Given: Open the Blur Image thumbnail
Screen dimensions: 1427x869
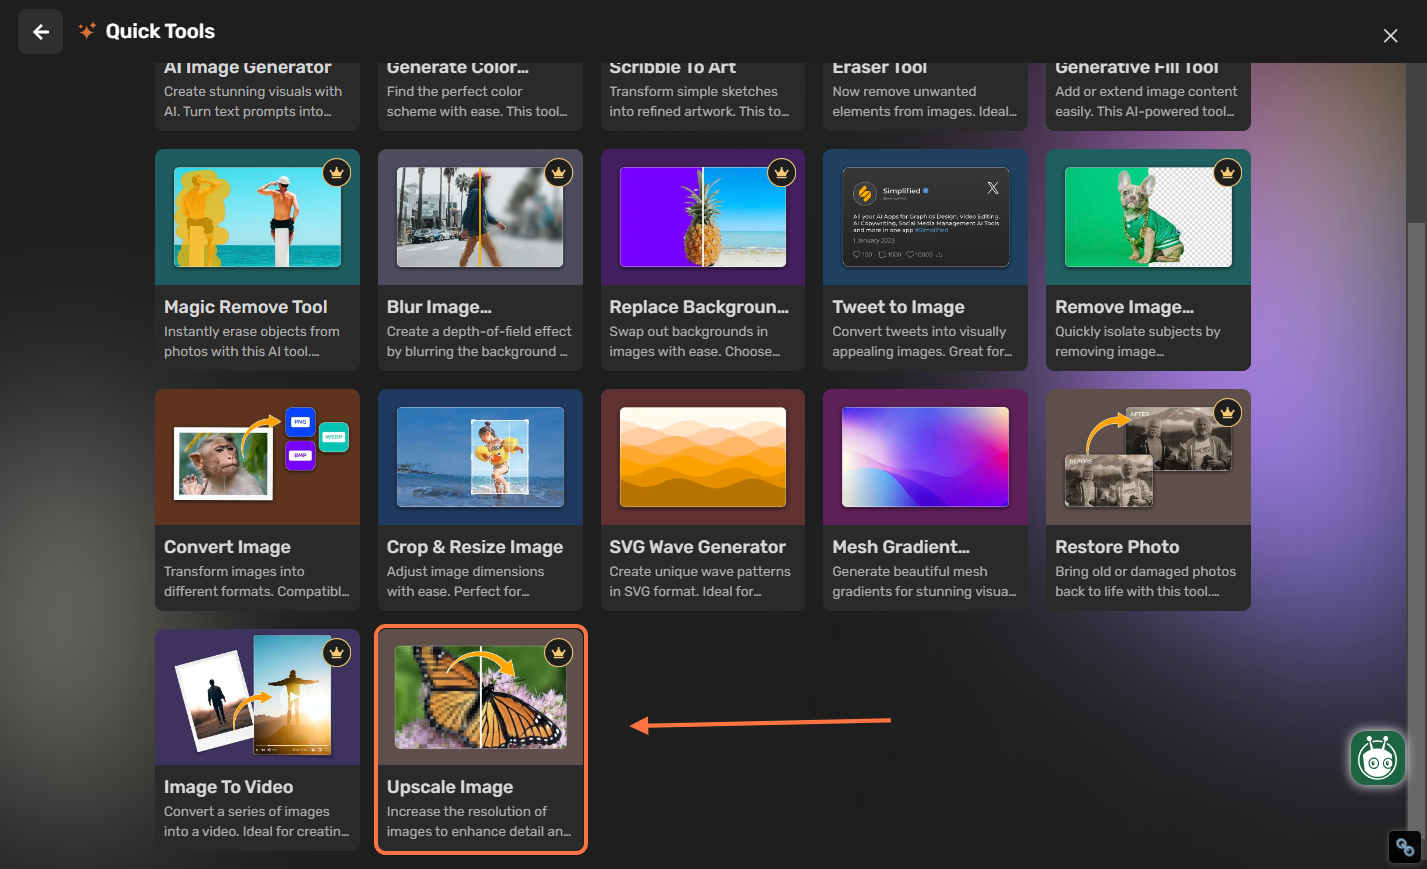Looking at the screenshot, I should click(480, 217).
